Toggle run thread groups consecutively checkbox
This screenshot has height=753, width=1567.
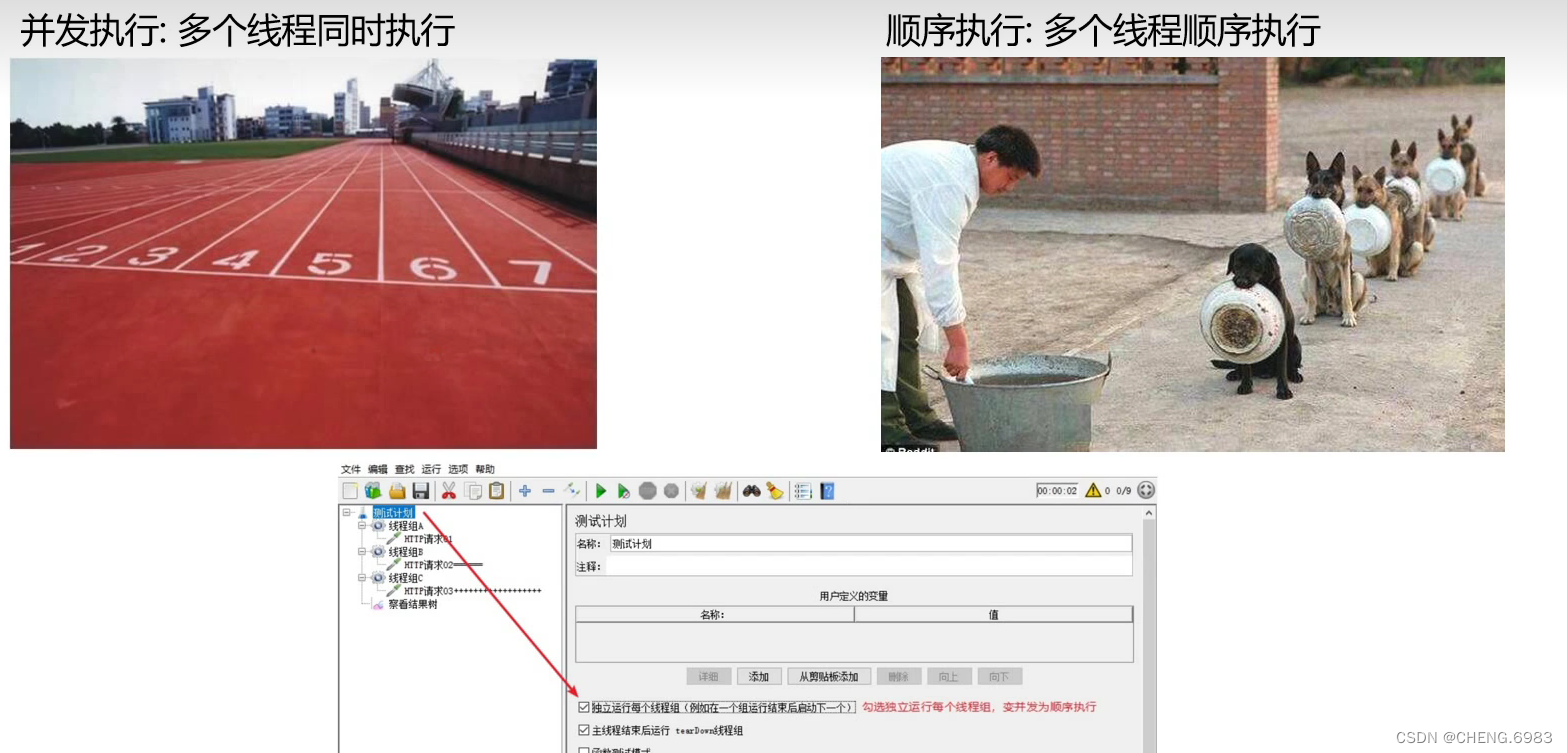(x=584, y=707)
